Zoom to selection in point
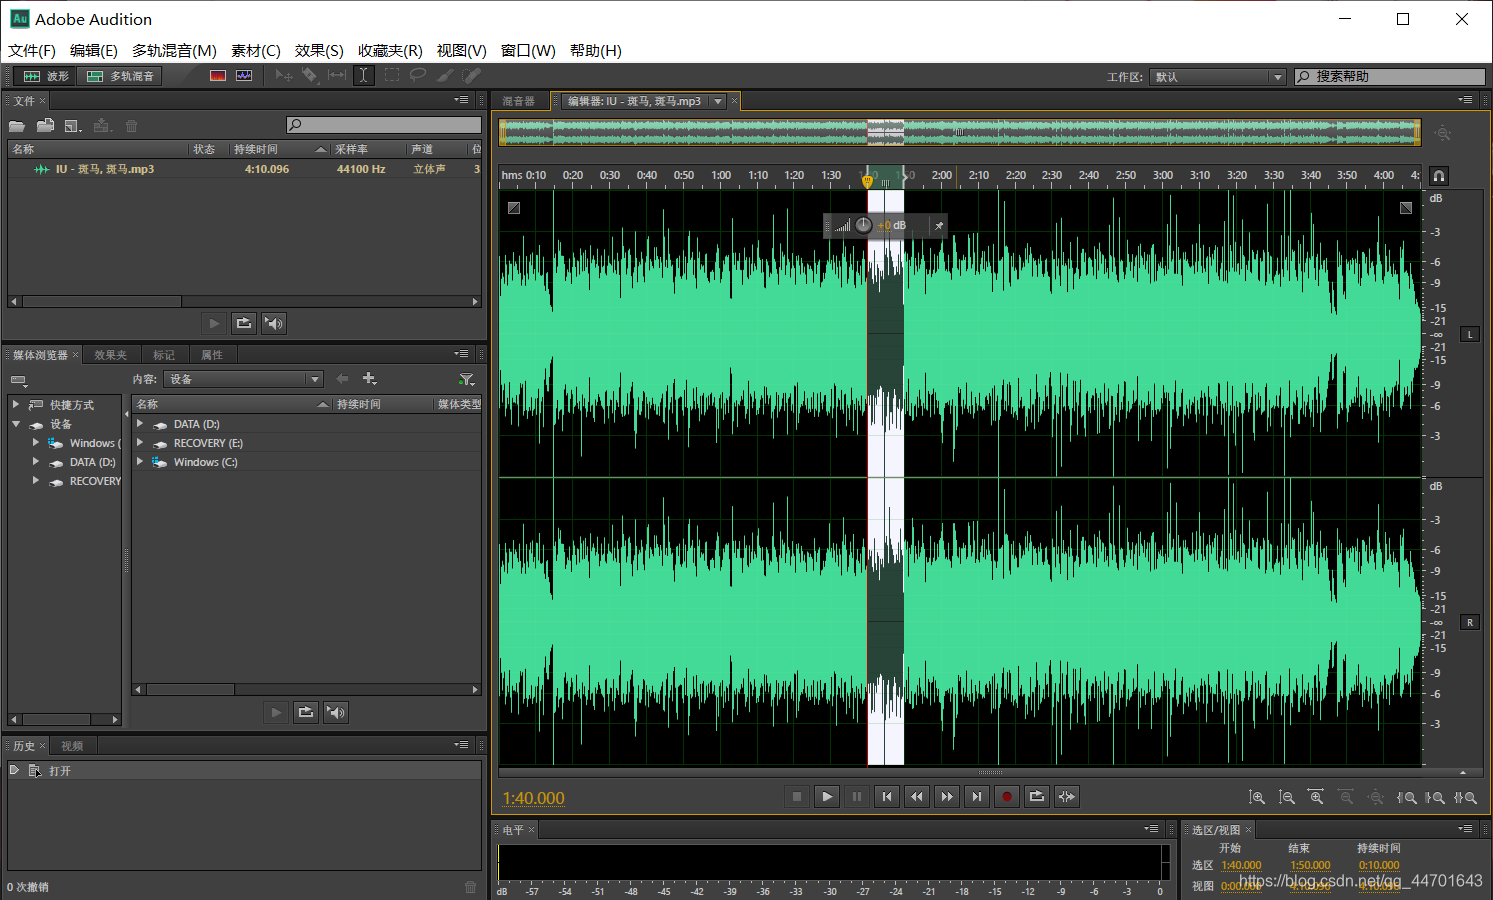The height and width of the screenshot is (900, 1493). 1406,797
